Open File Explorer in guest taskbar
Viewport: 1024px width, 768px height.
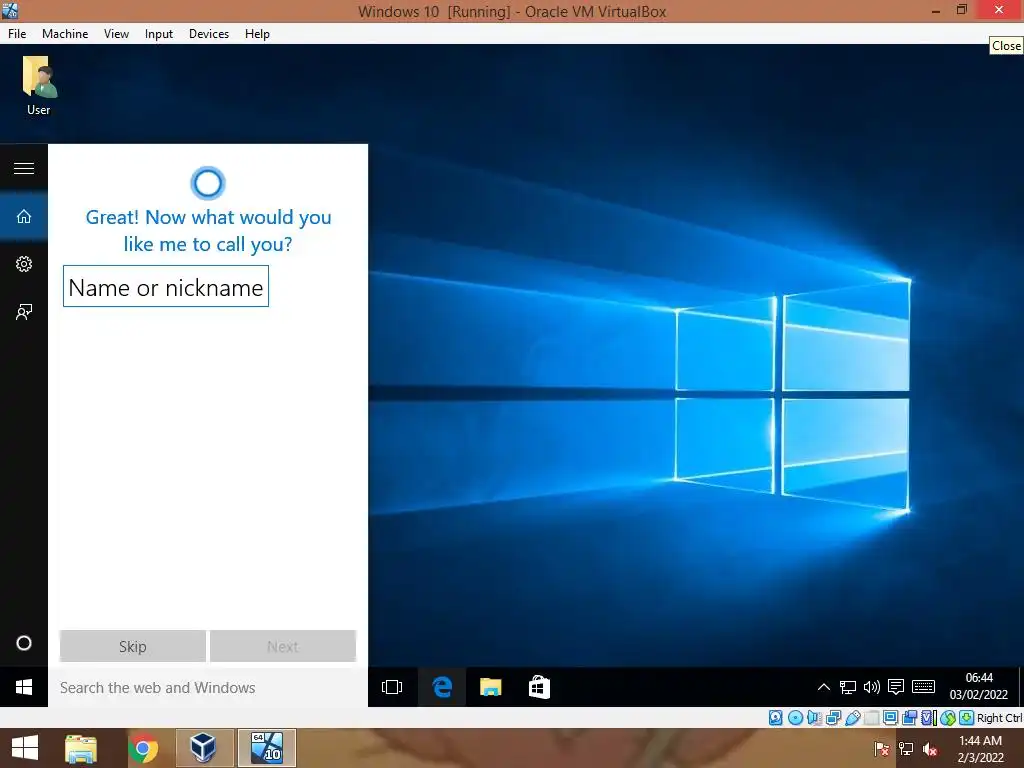pyautogui.click(x=490, y=687)
